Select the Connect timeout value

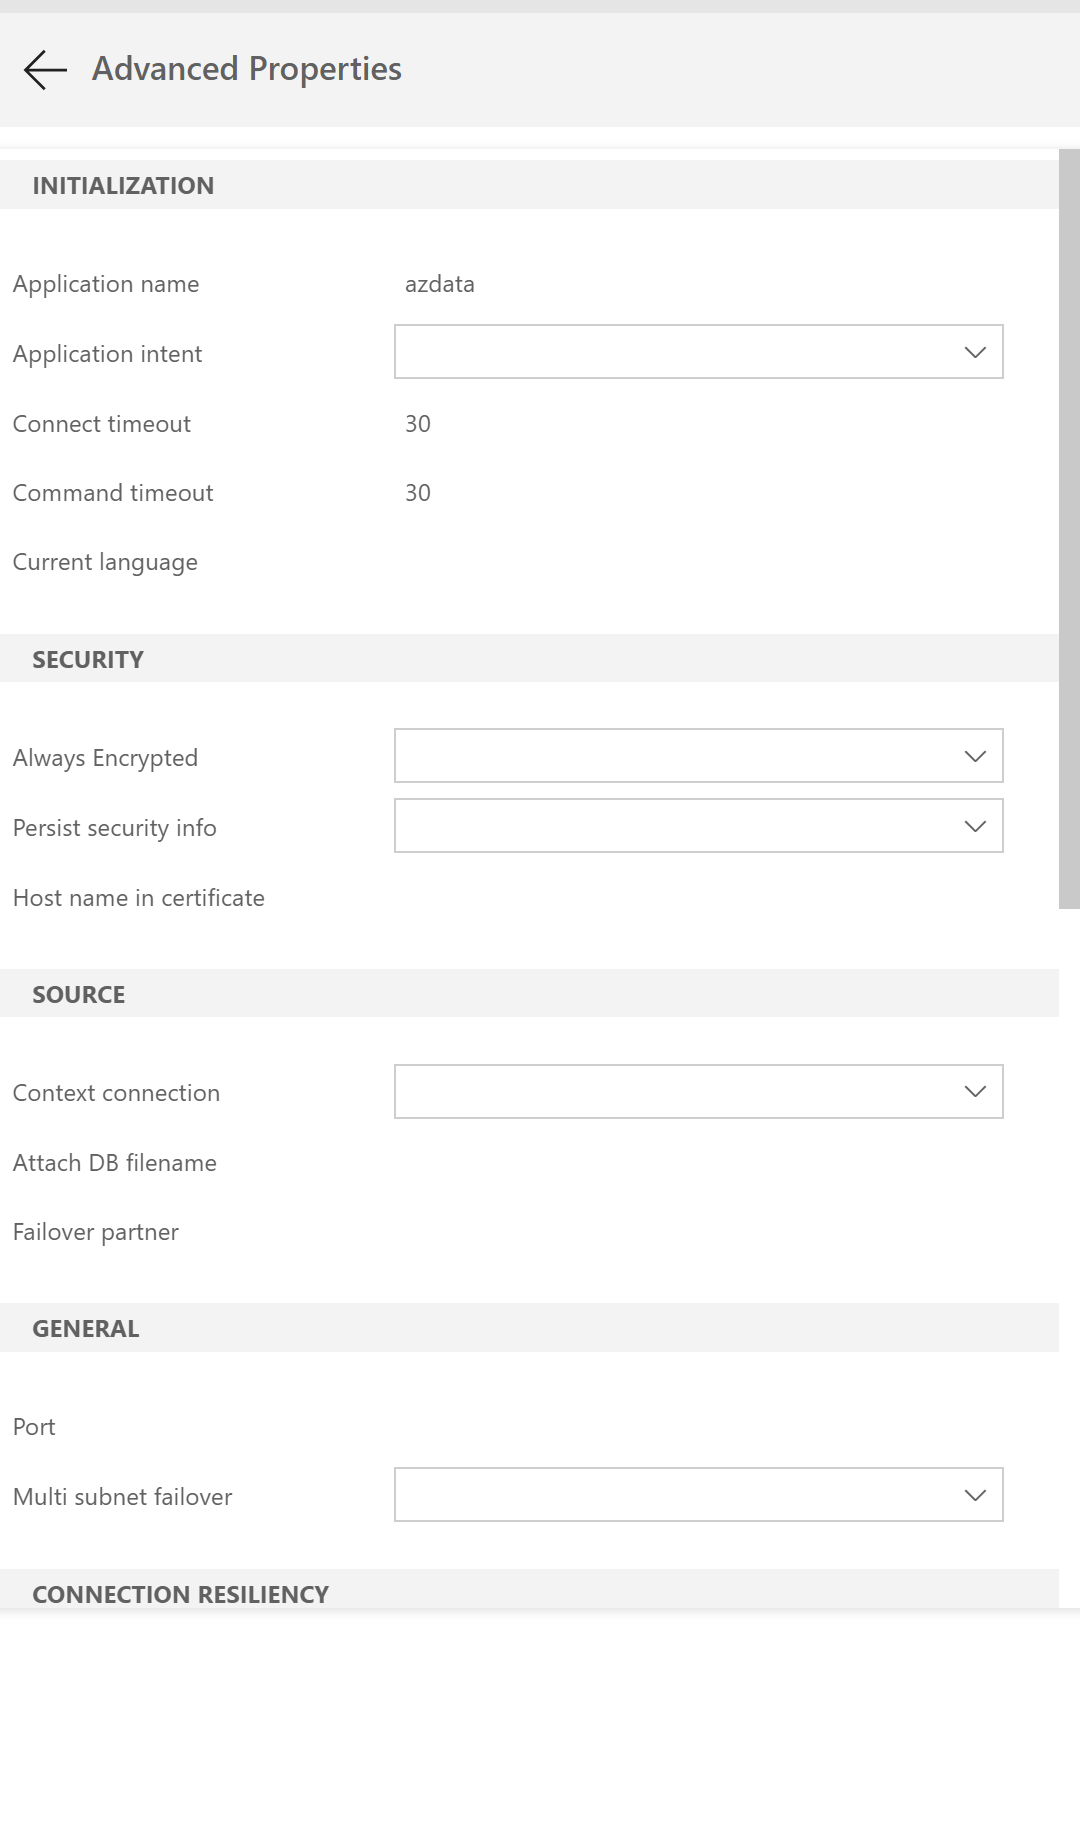[x=417, y=423]
